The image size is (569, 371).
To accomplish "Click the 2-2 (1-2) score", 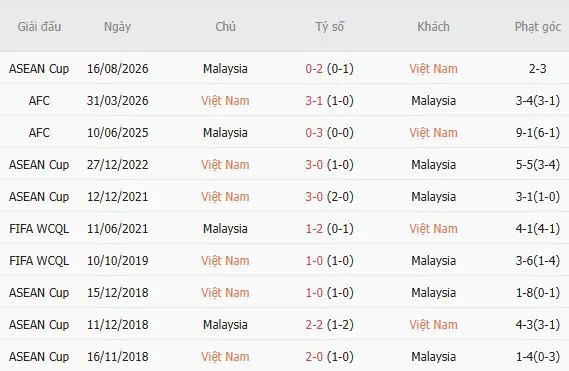I will coord(329,325).
